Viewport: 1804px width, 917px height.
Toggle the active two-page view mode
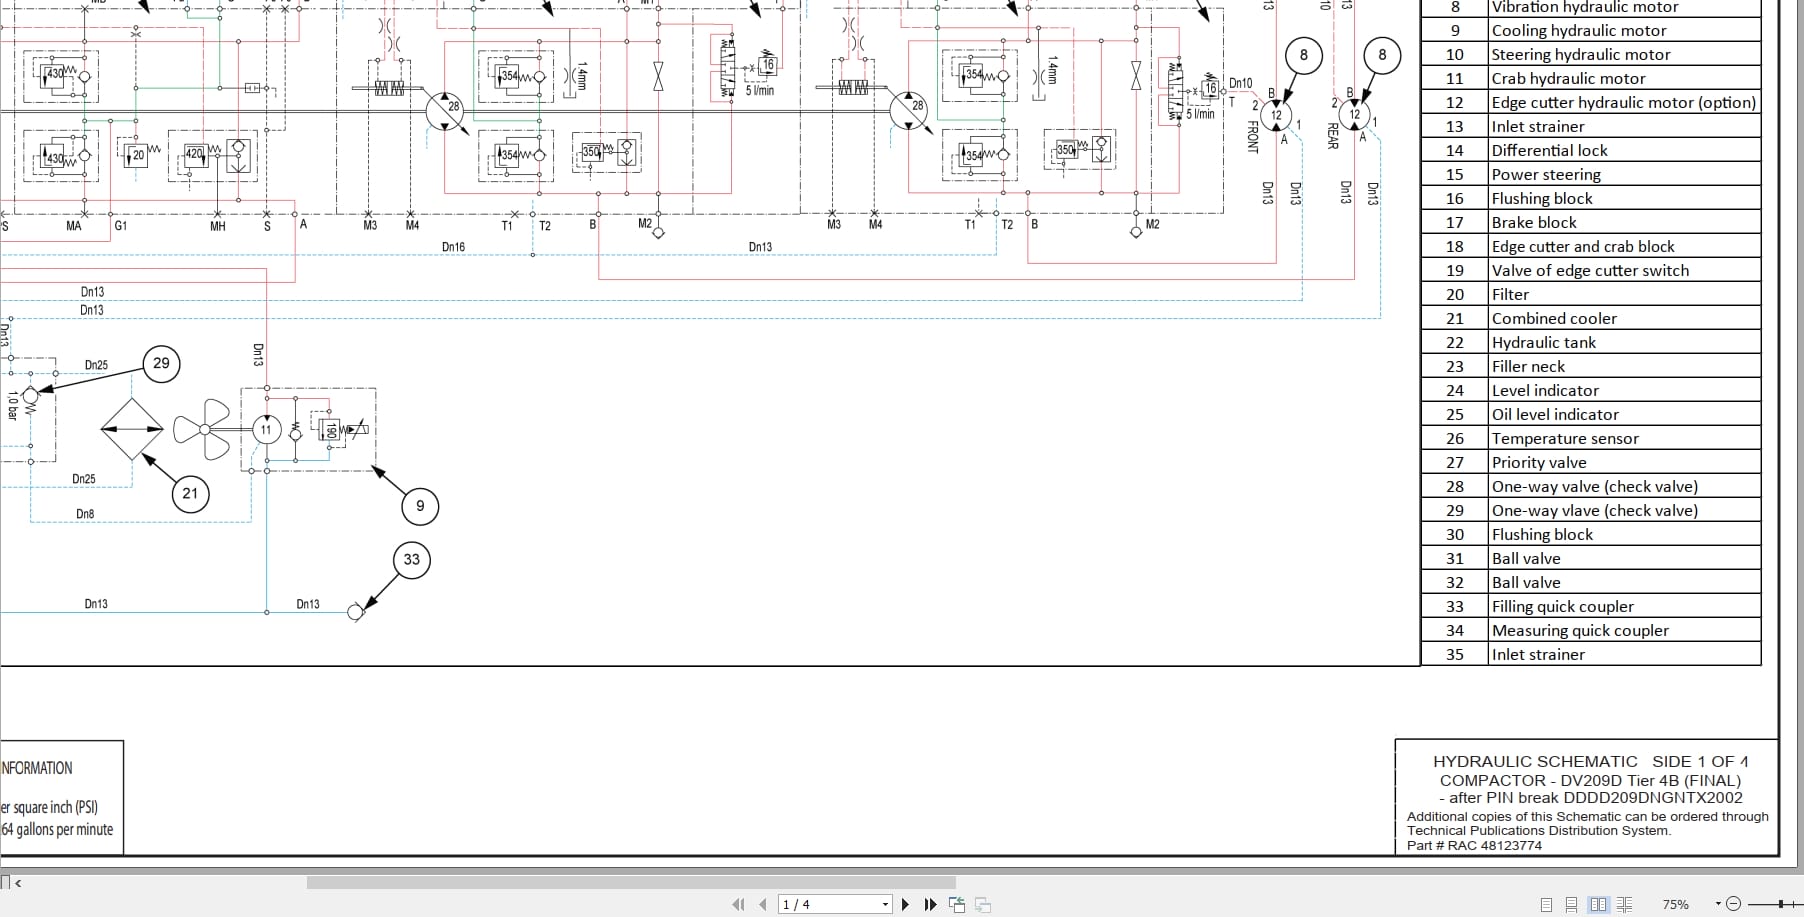(1599, 904)
